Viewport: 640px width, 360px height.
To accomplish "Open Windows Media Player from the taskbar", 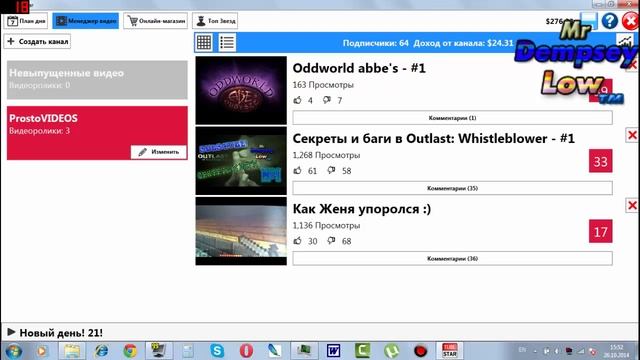I will point(42,351).
